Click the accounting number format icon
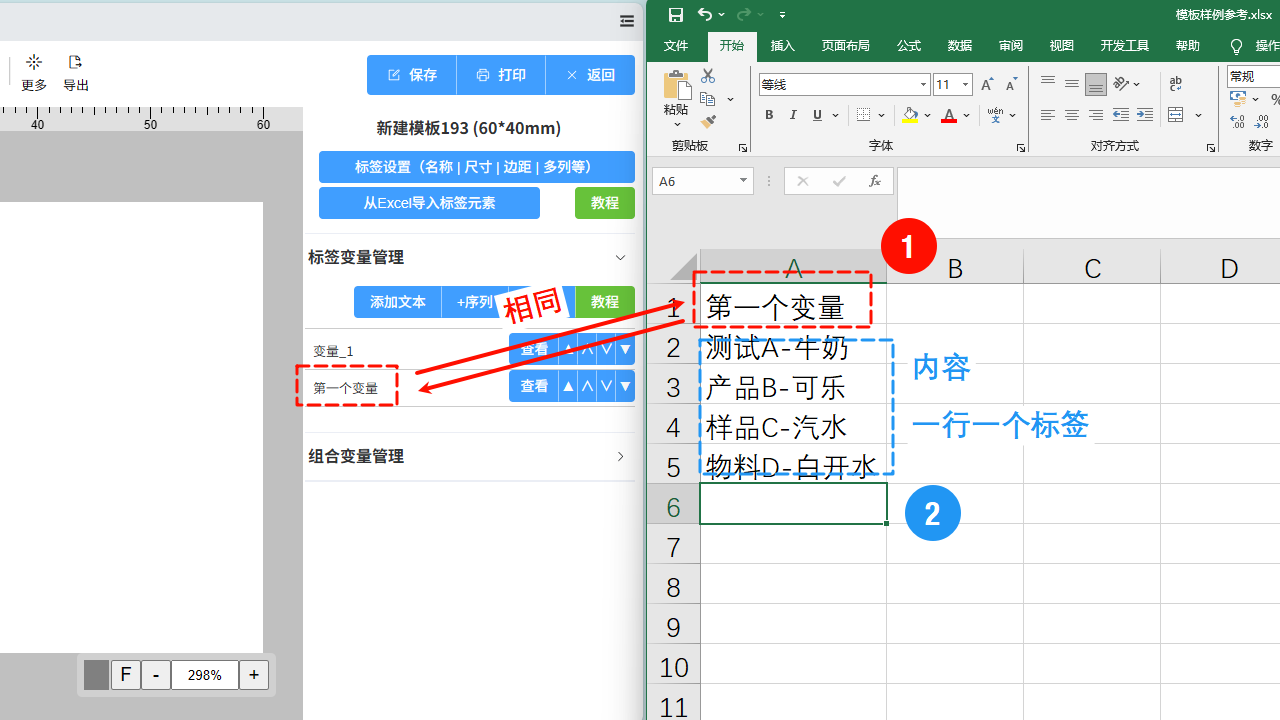Image resolution: width=1280 pixels, height=720 pixels. (x=1238, y=99)
